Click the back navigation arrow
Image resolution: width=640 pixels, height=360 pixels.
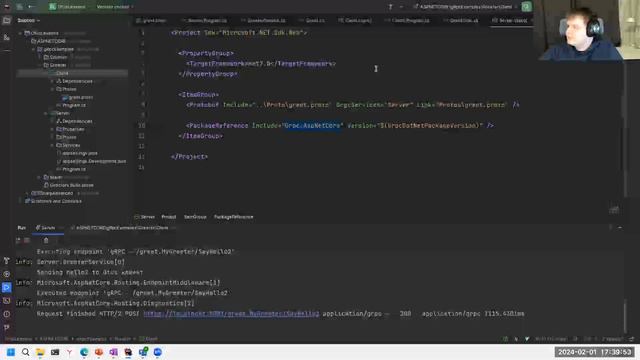point(31,7)
